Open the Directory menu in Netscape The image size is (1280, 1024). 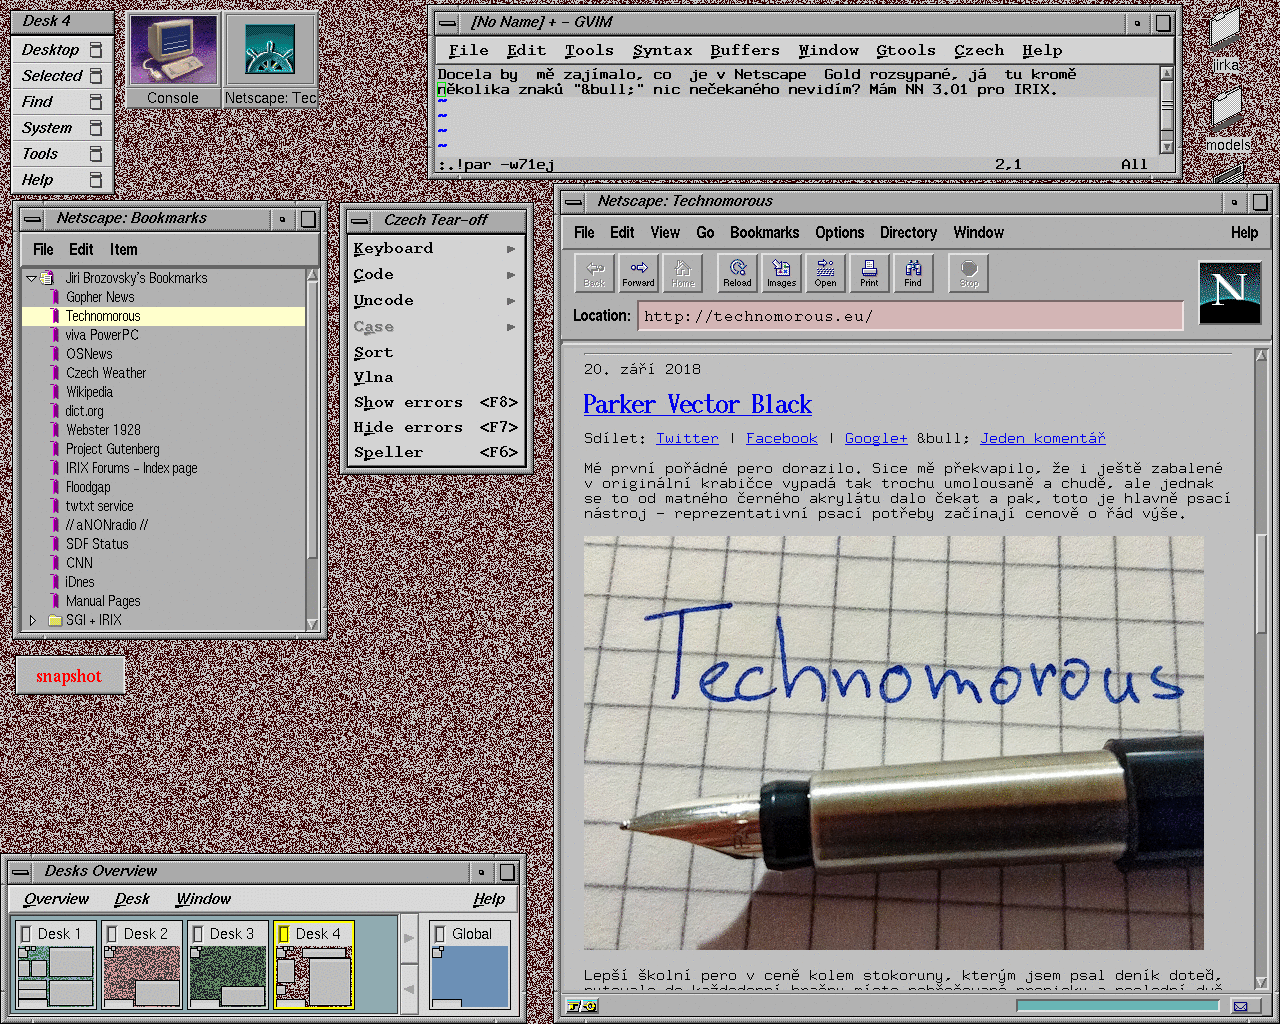pos(908,232)
